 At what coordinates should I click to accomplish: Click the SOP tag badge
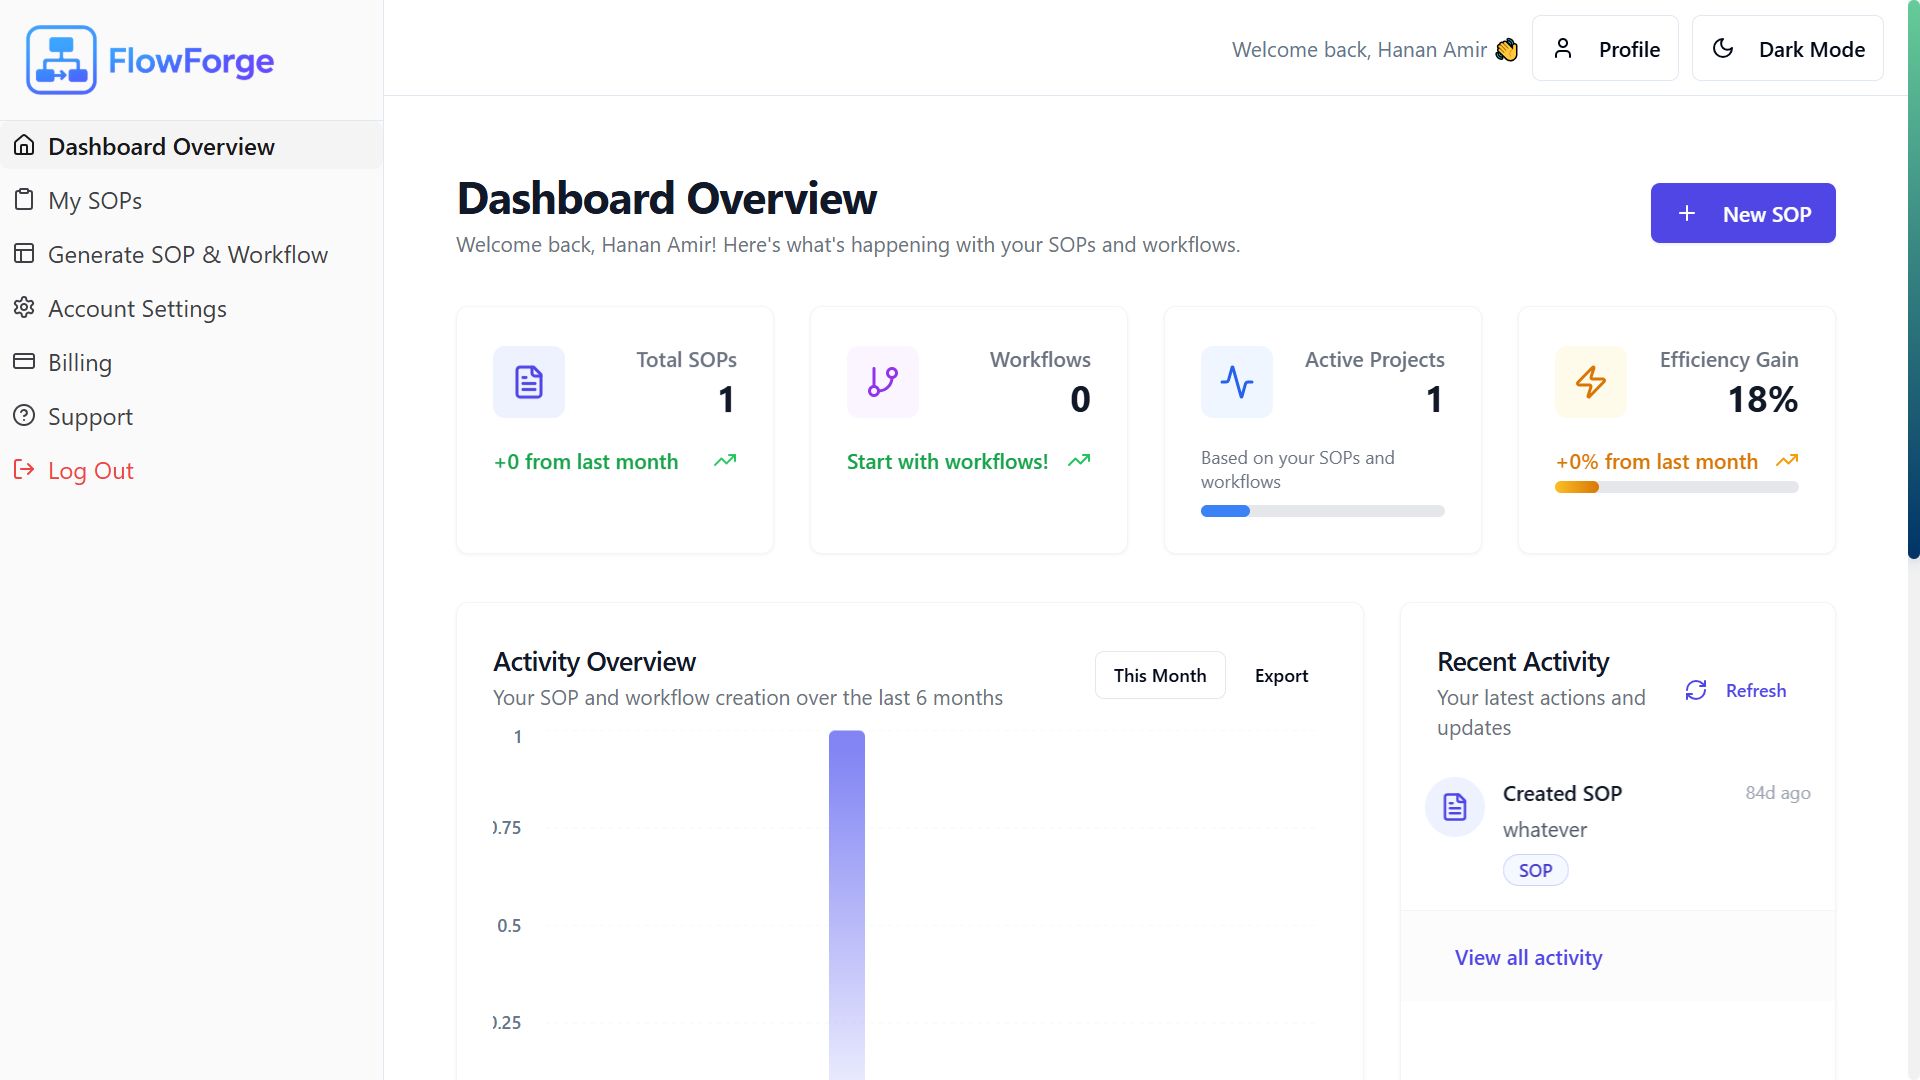pos(1535,870)
